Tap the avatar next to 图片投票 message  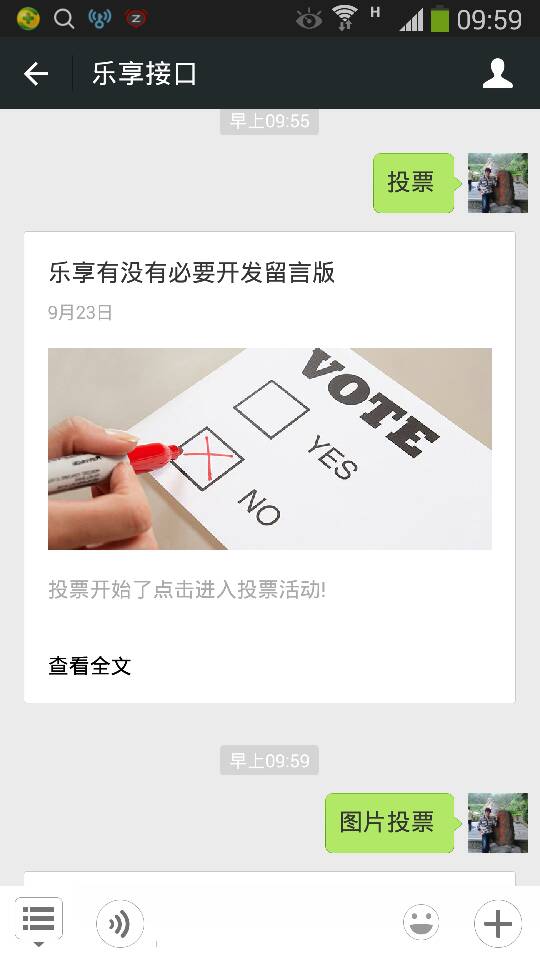(498, 822)
